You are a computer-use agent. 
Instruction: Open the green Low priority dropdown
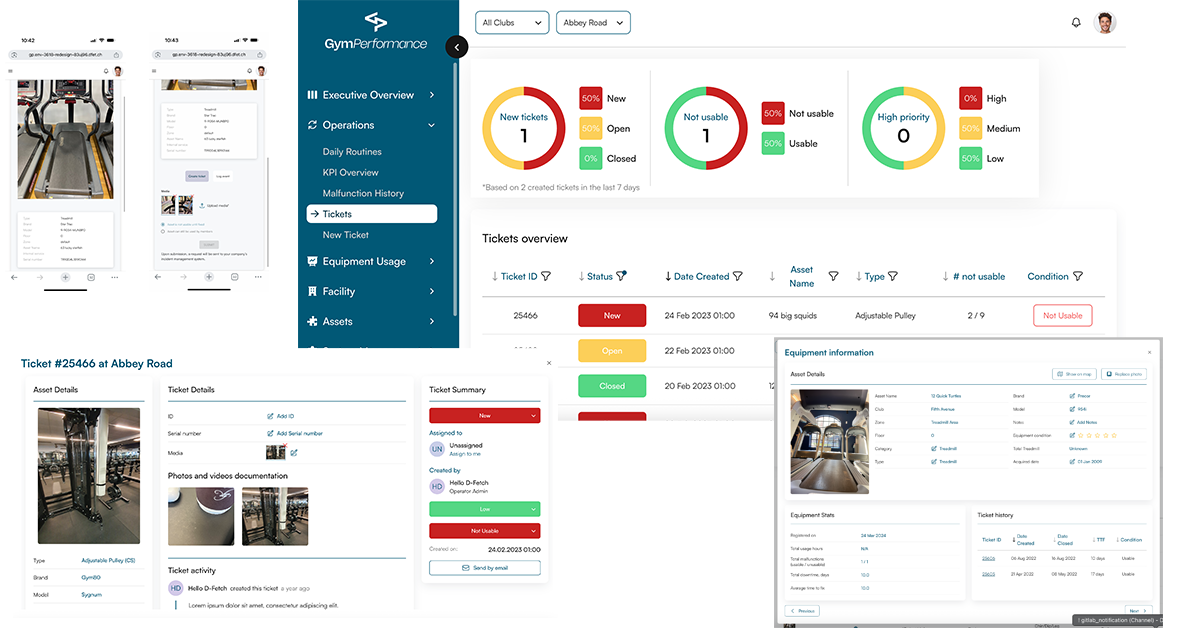pyautogui.click(x=484, y=509)
